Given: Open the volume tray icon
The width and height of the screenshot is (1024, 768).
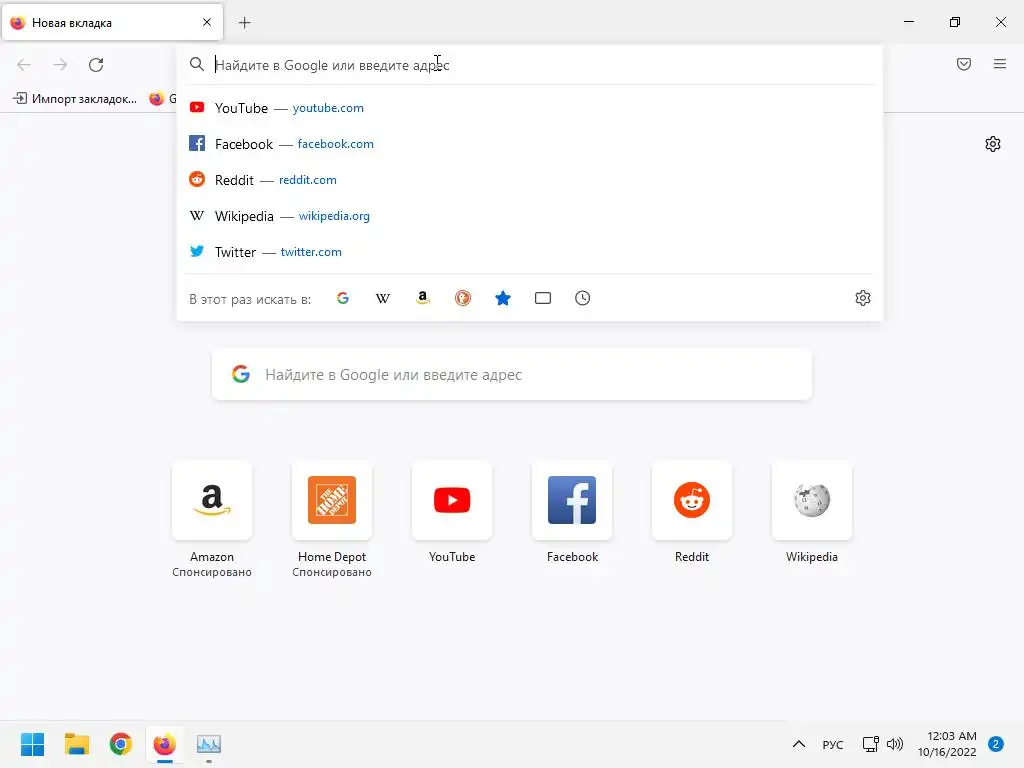Looking at the screenshot, I should [895, 744].
